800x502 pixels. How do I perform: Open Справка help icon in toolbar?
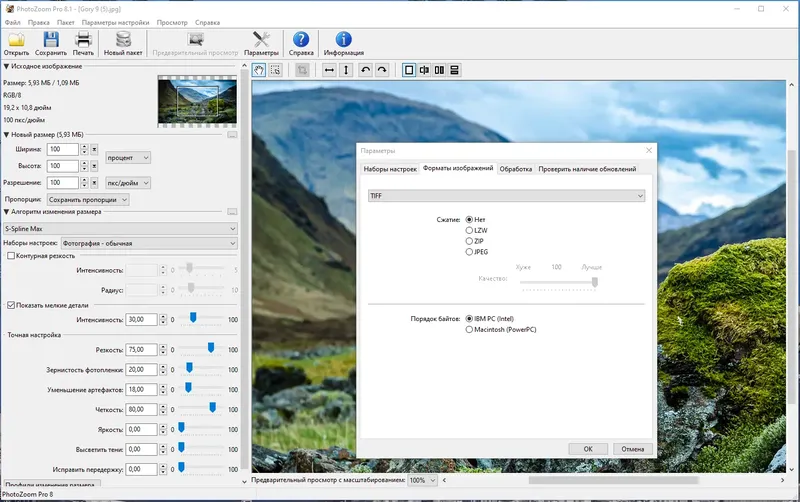point(301,41)
